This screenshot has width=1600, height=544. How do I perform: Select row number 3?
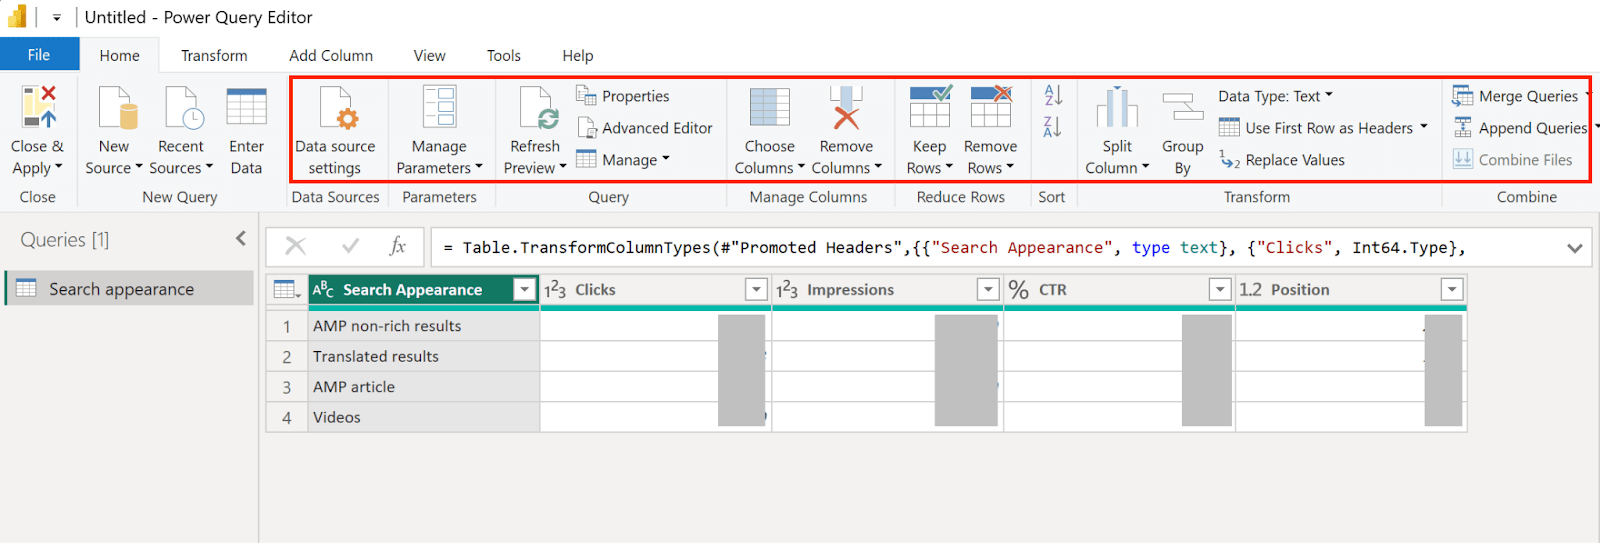coord(287,387)
